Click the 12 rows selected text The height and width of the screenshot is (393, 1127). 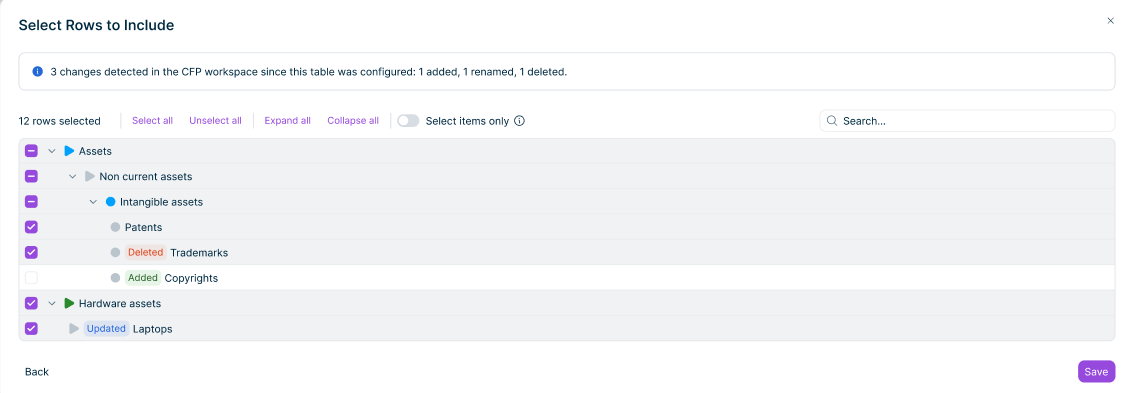click(60, 121)
